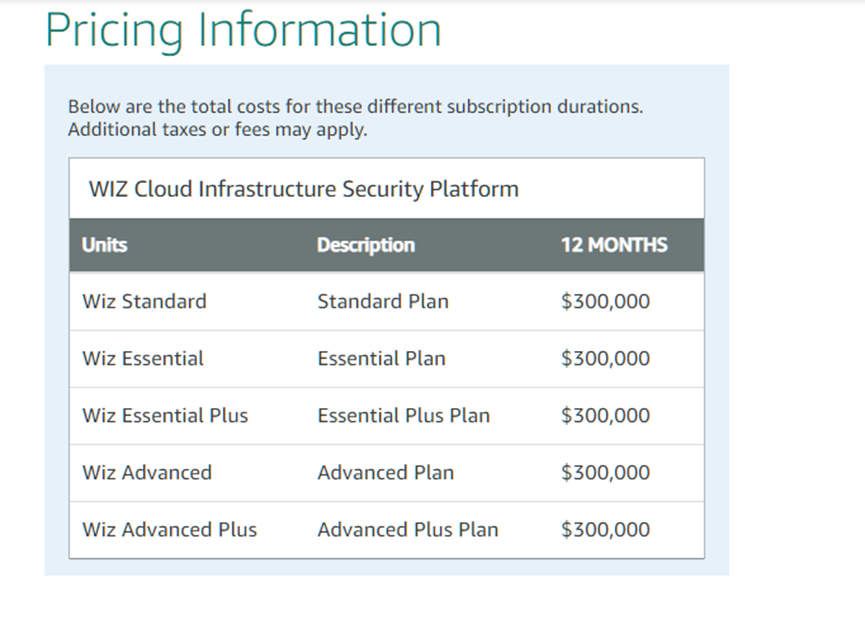865x629 pixels.
Task: Click the Advanced Plan description
Action: click(385, 472)
